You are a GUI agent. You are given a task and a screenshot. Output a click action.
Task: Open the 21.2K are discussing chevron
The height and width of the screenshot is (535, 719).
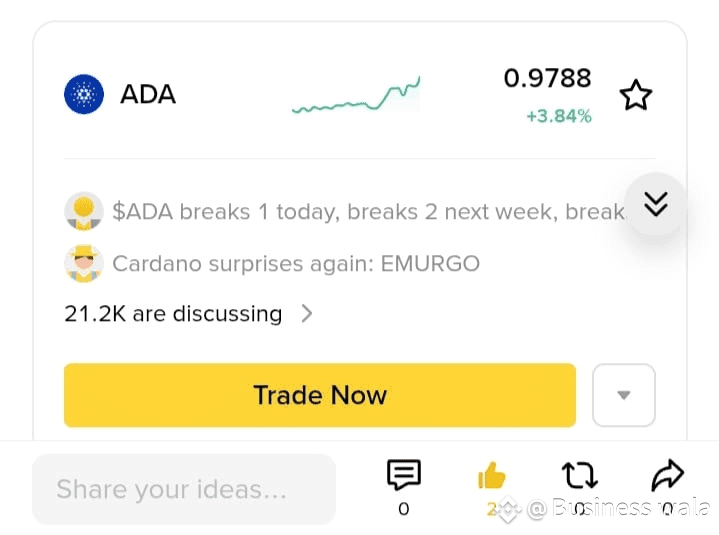307,314
